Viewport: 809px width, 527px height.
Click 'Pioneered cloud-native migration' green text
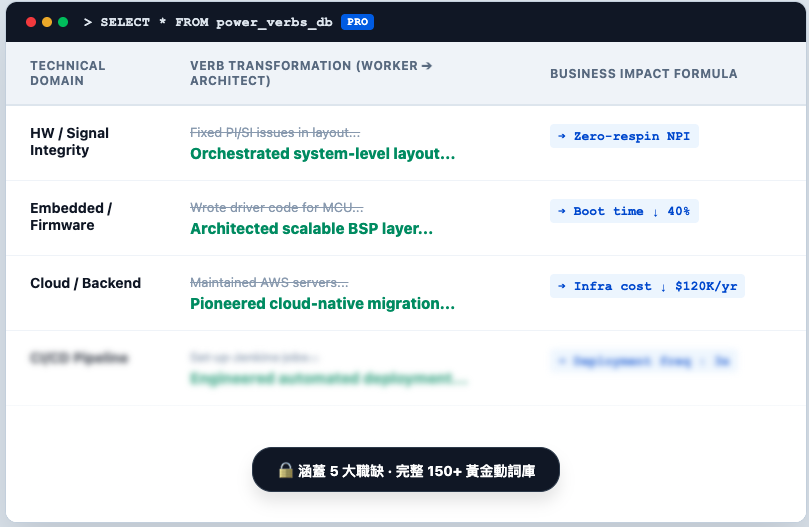(322, 304)
